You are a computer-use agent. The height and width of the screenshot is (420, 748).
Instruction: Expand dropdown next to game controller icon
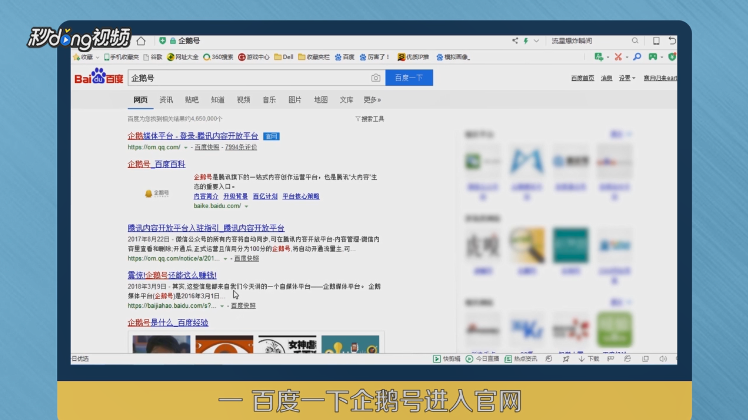pyautogui.click(x=662, y=58)
